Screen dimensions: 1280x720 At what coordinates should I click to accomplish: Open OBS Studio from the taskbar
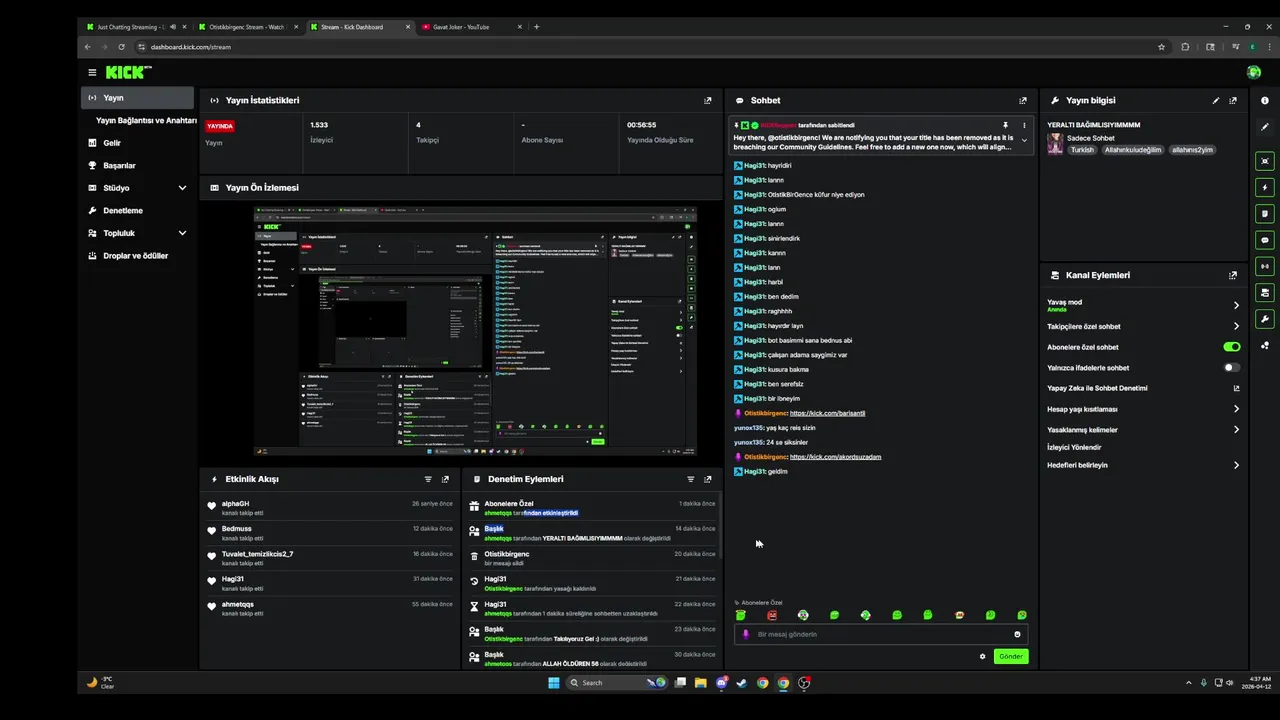click(804, 683)
